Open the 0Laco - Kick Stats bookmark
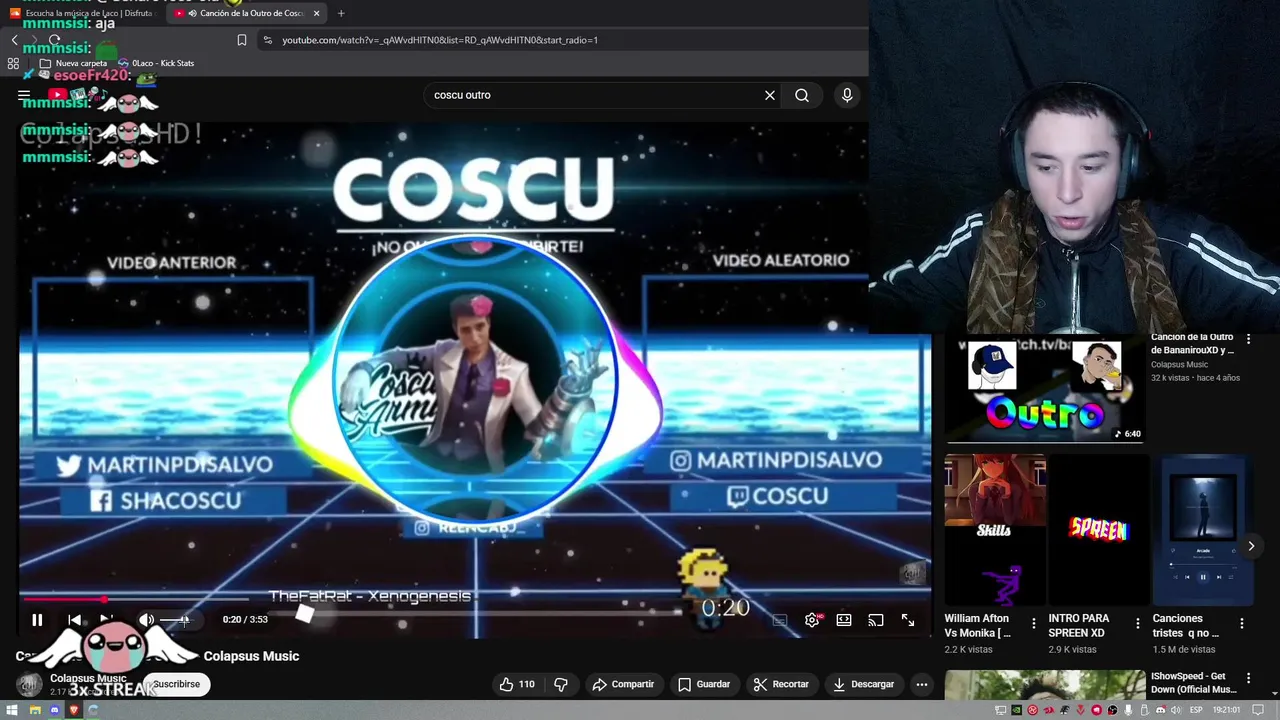 156,63
